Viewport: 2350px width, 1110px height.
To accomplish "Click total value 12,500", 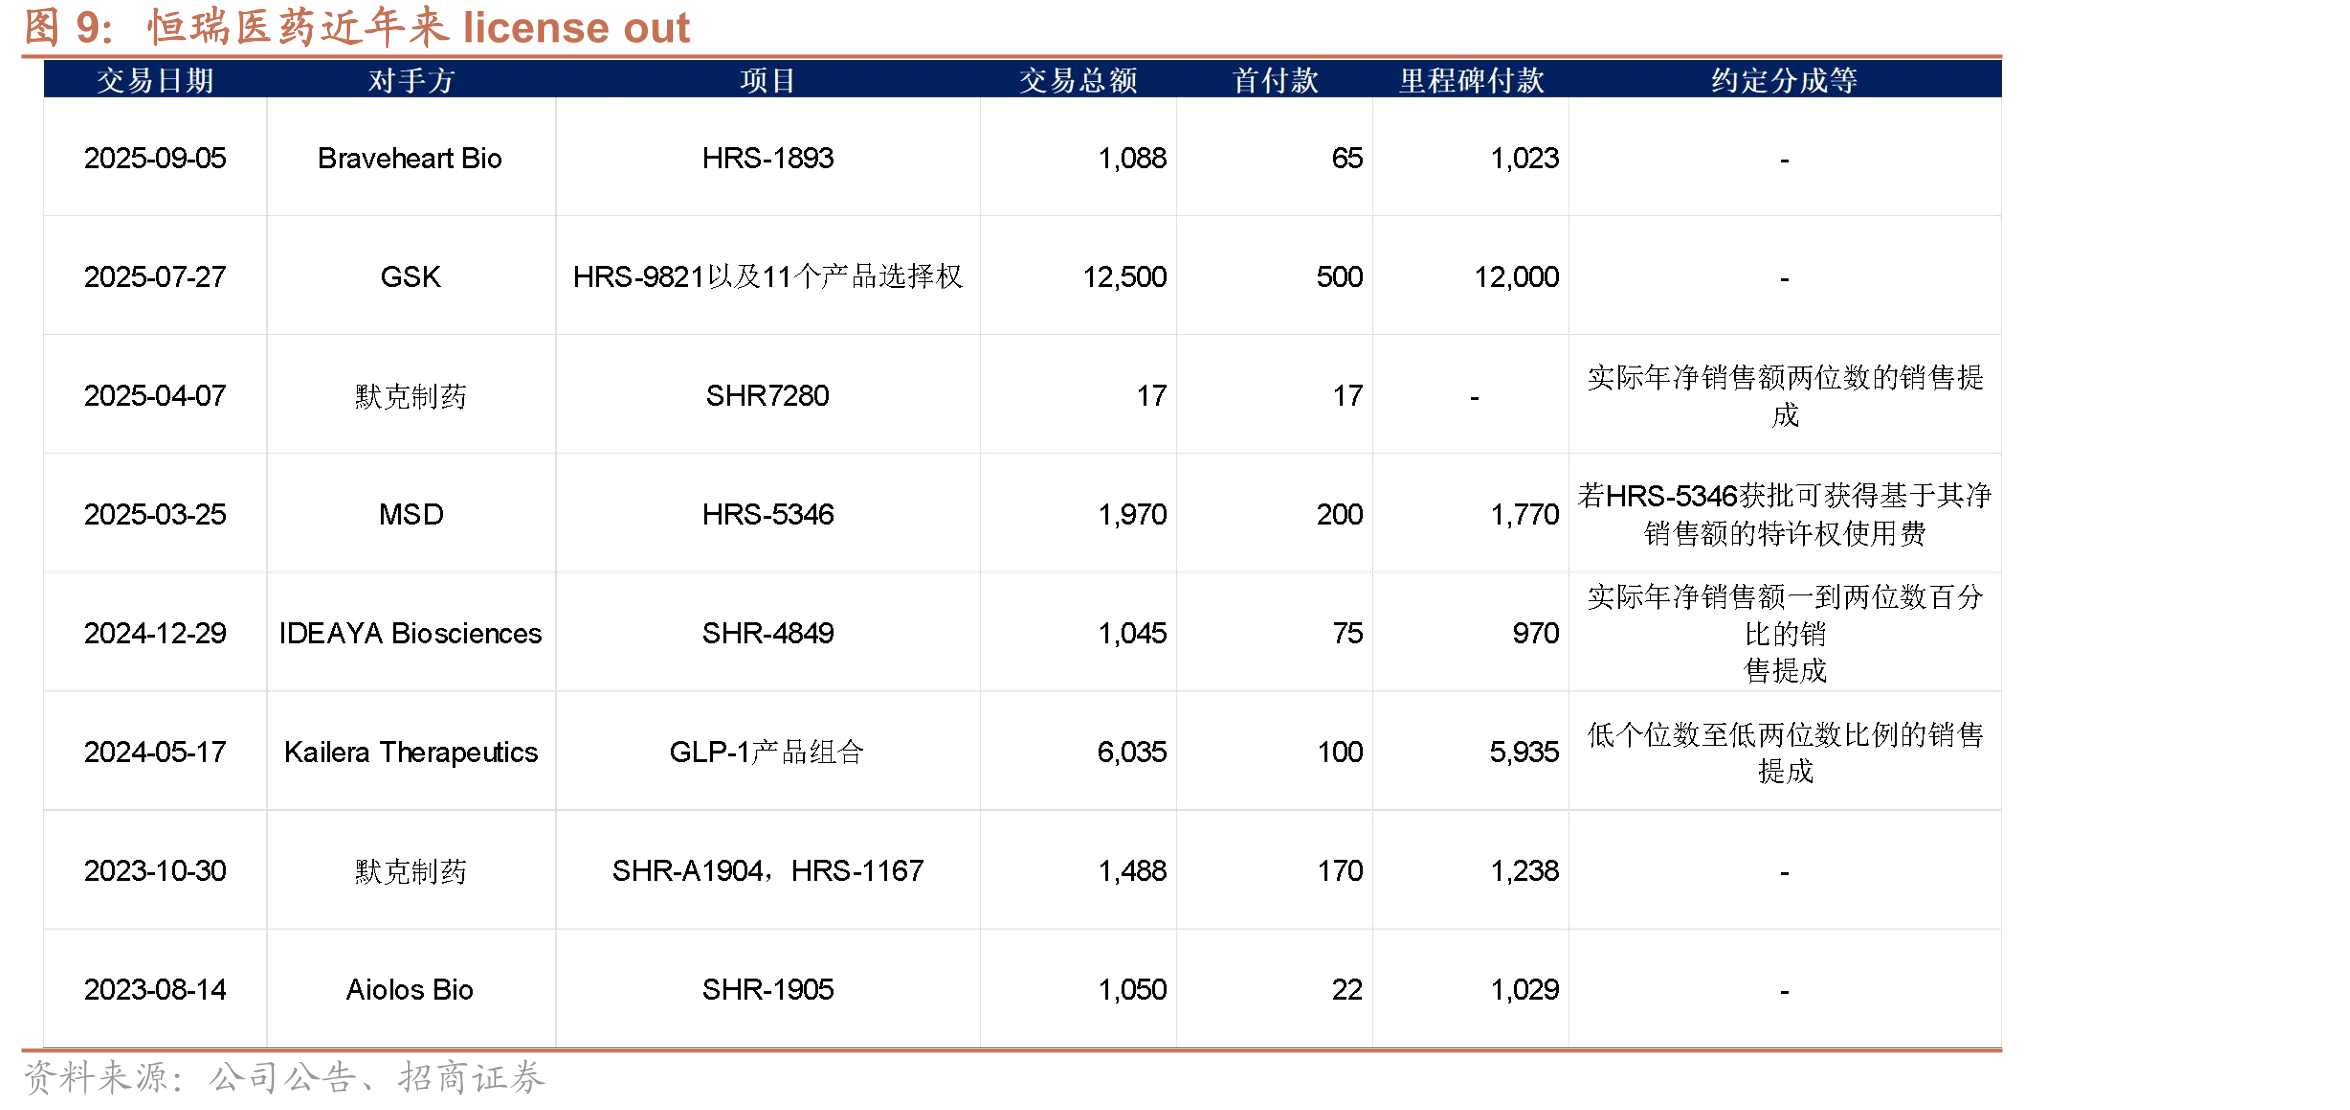I will click(x=1124, y=277).
